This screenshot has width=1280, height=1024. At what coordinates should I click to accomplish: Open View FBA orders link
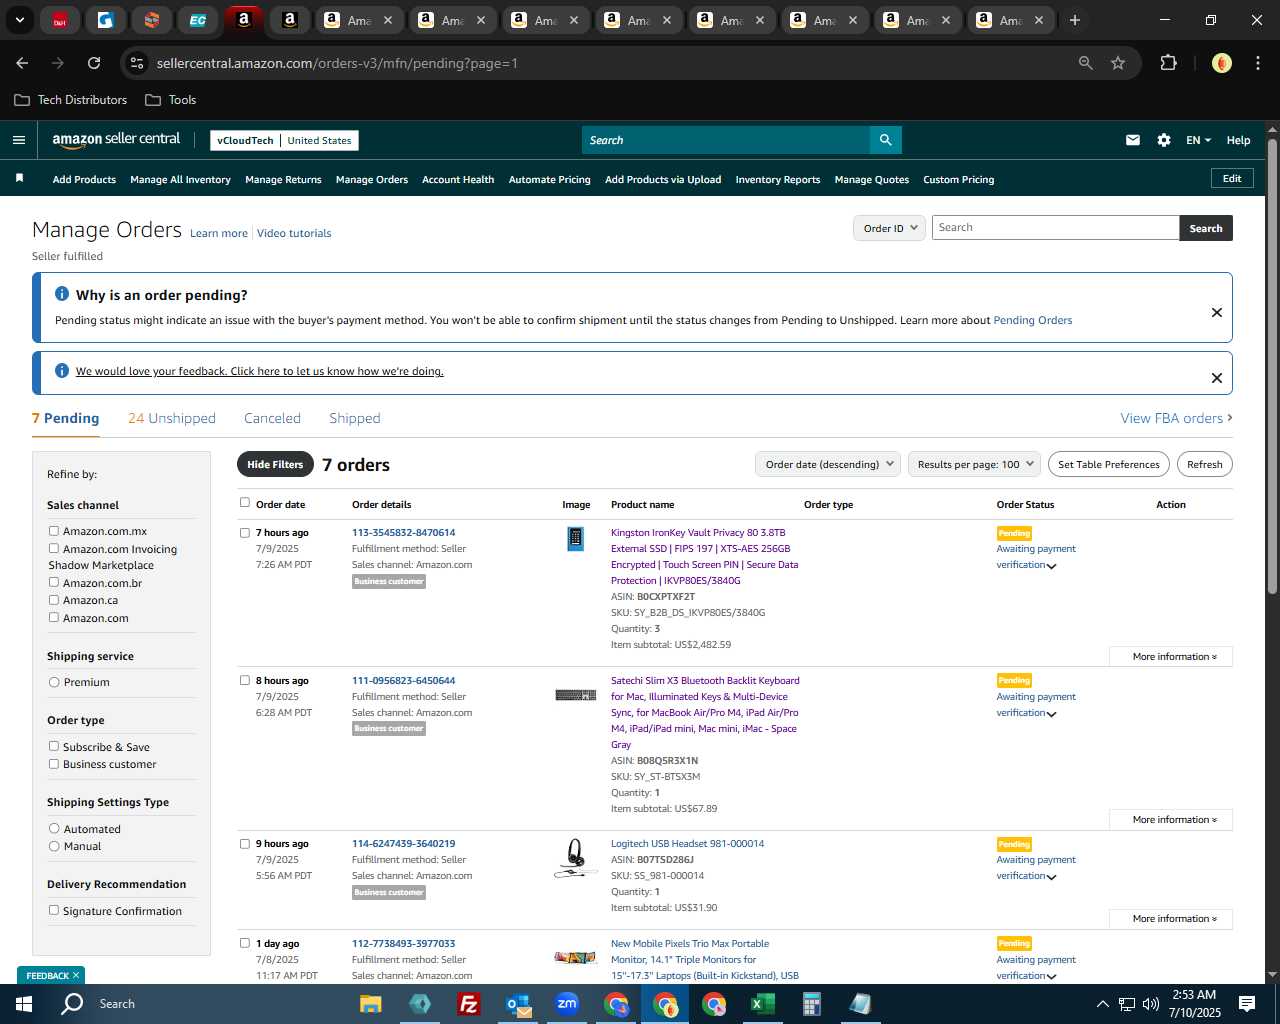pos(1176,418)
